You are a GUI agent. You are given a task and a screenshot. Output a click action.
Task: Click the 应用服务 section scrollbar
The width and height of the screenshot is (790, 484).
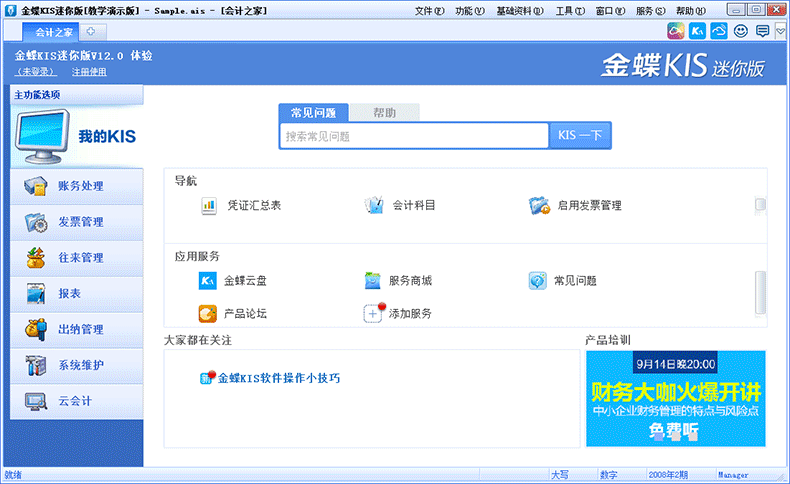(x=759, y=291)
